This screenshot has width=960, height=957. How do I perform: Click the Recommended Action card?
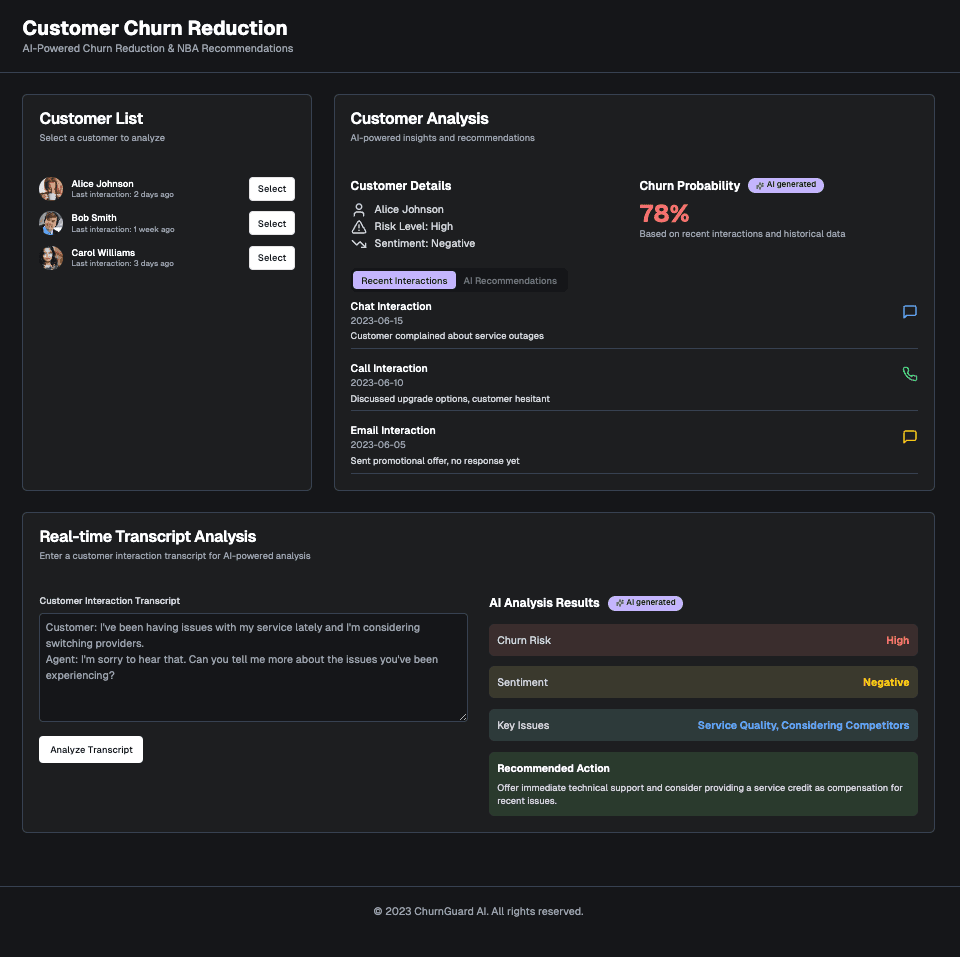click(x=703, y=784)
